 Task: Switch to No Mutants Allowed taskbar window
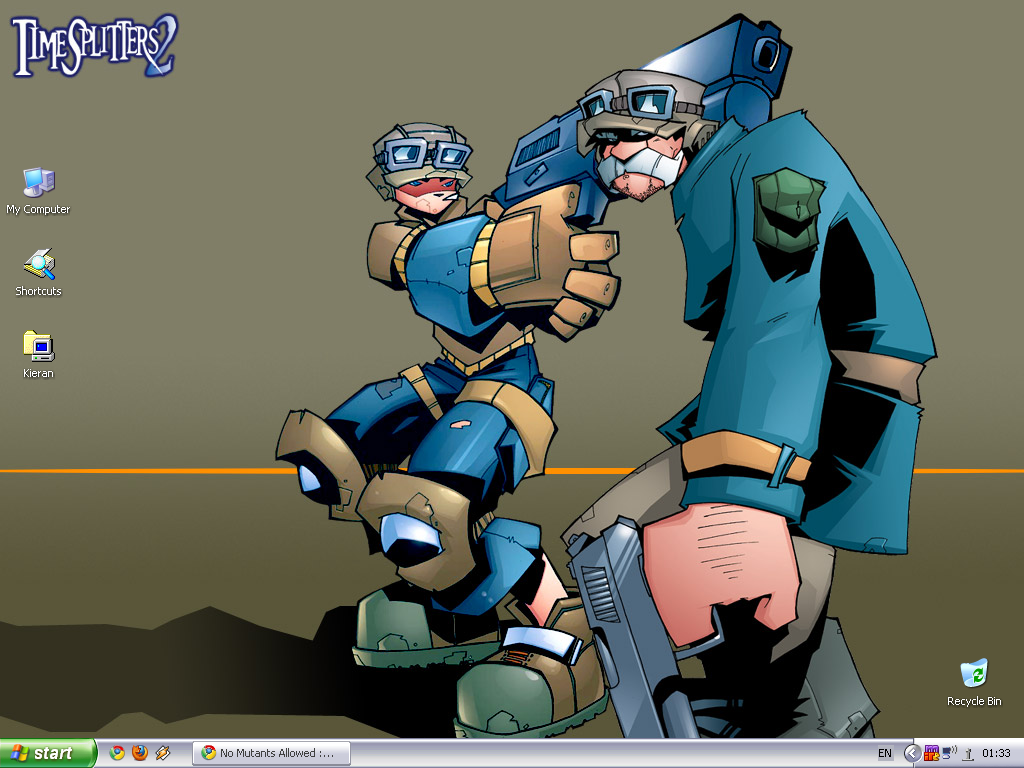point(272,753)
